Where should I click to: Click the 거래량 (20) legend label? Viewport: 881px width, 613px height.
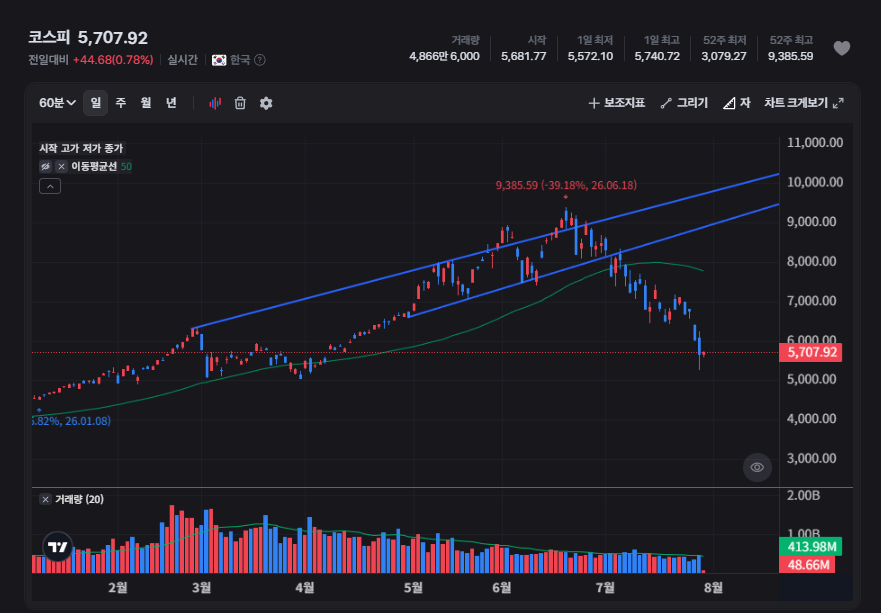[79, 499]
